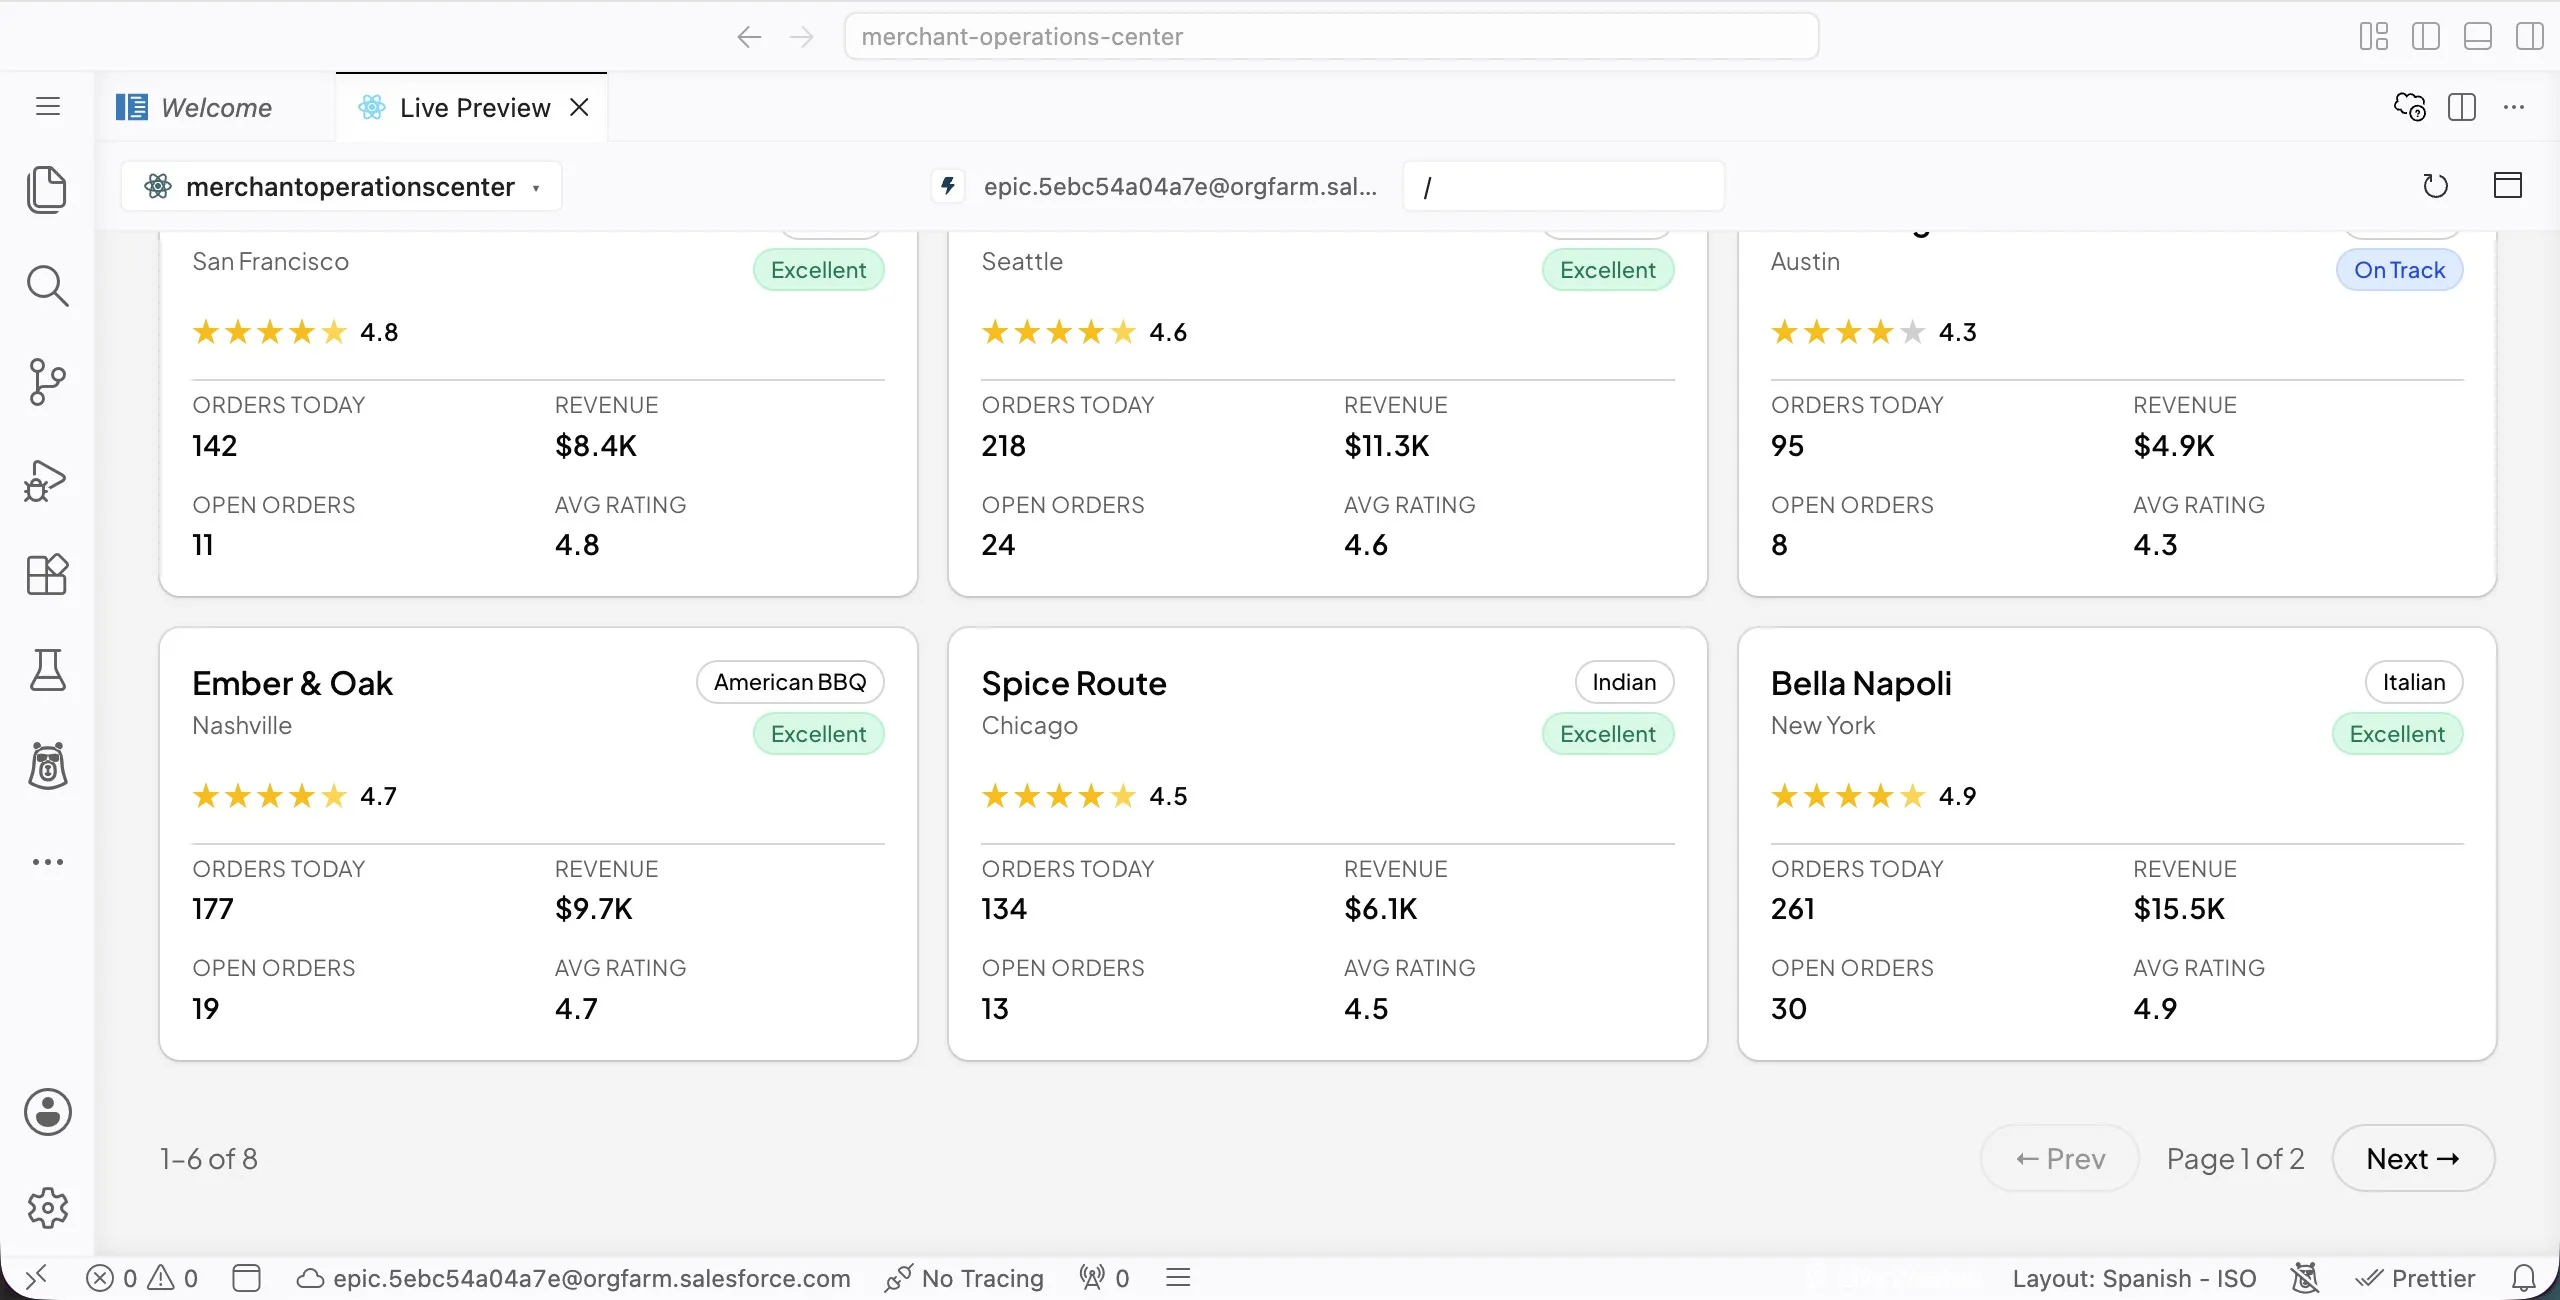The width and height of the screenshot is (2560, 1300).
Task: Open errors and warnings count in status bar
Action: (142, 1278)
